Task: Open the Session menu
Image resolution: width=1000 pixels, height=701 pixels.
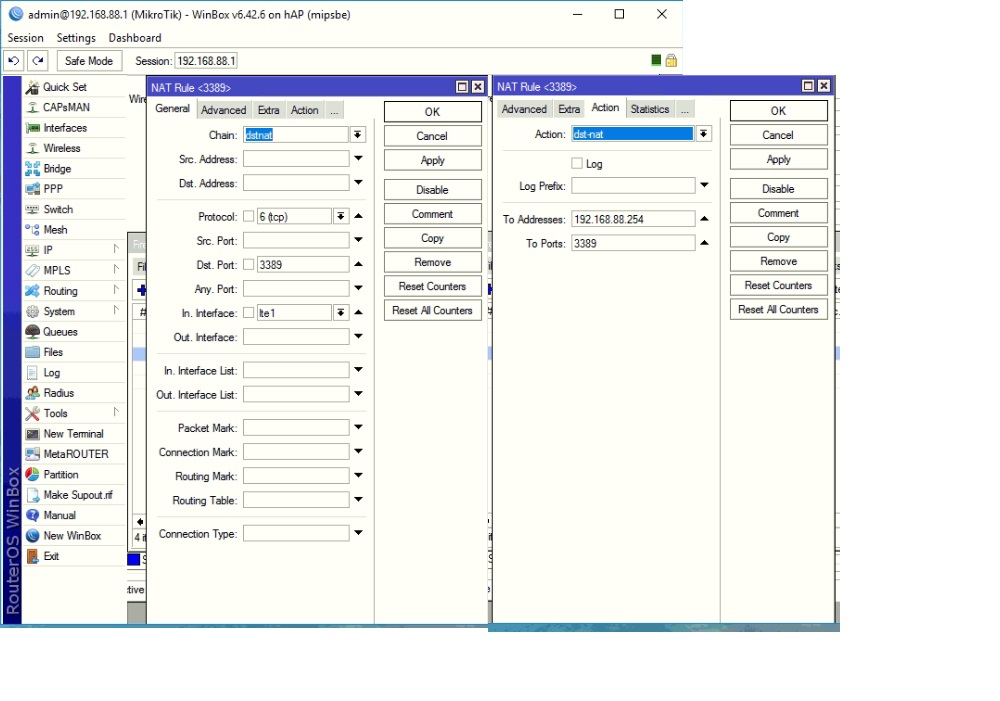Action: 26,38
